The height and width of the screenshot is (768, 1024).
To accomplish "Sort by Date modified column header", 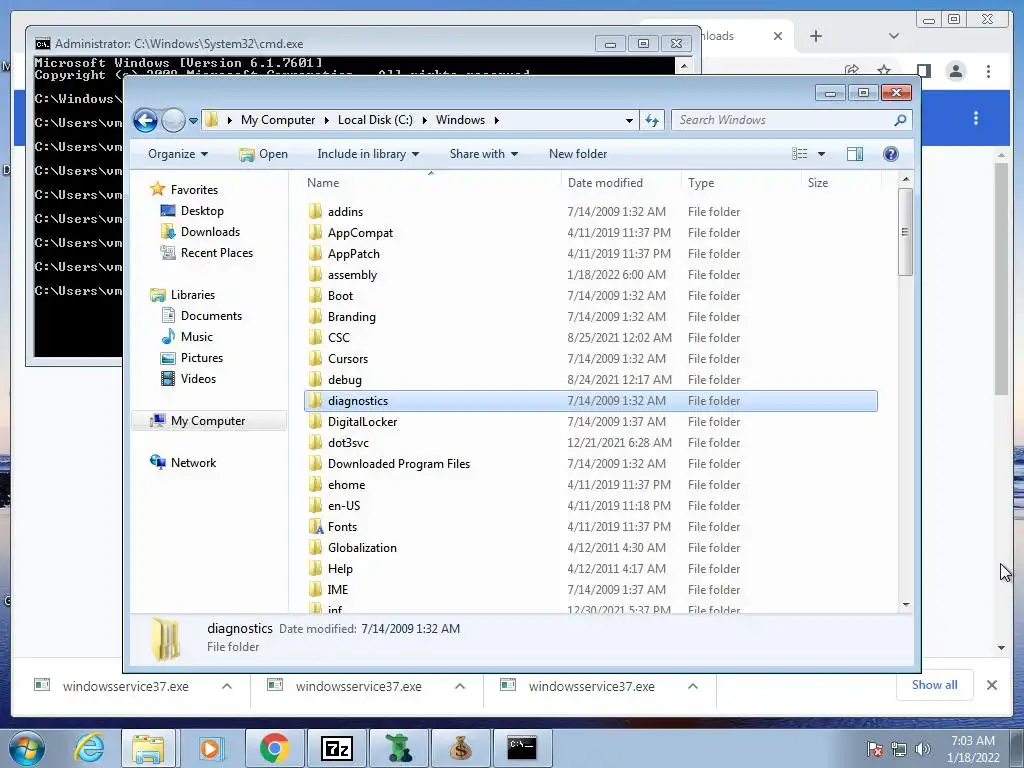I will pos(605,183).
